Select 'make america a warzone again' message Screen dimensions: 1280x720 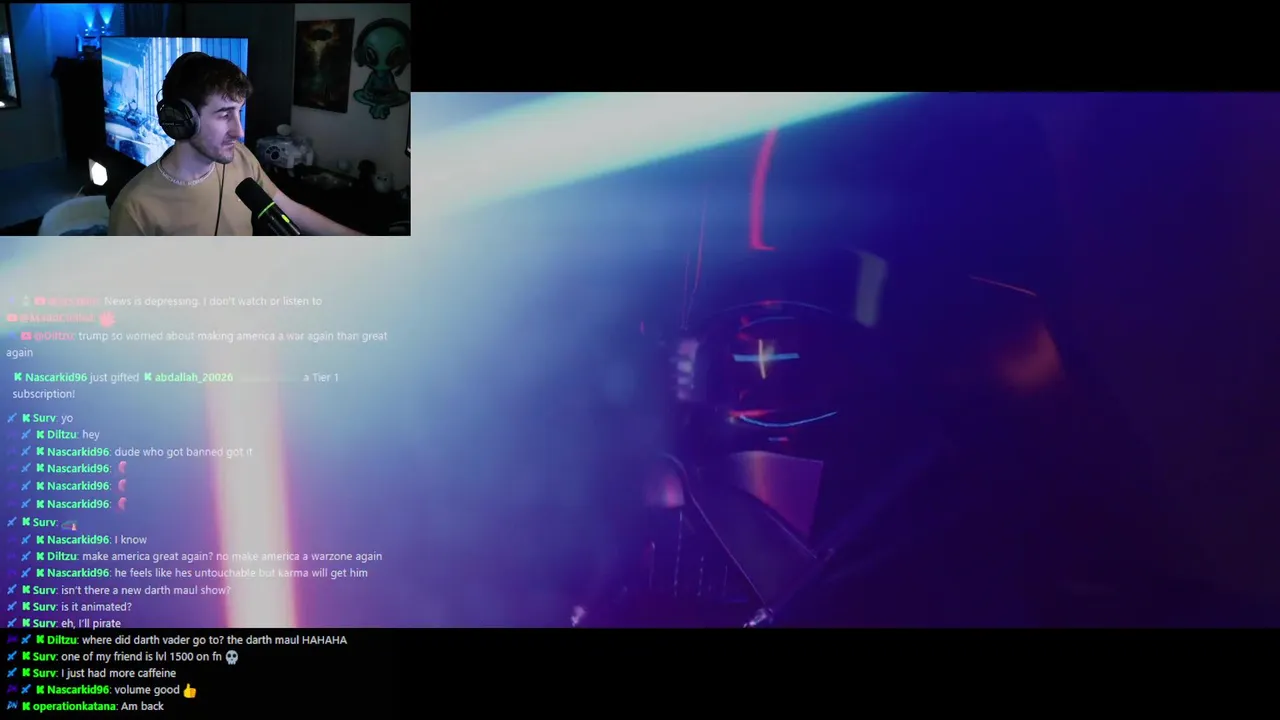pyautogui.click(x=232, y=557)
